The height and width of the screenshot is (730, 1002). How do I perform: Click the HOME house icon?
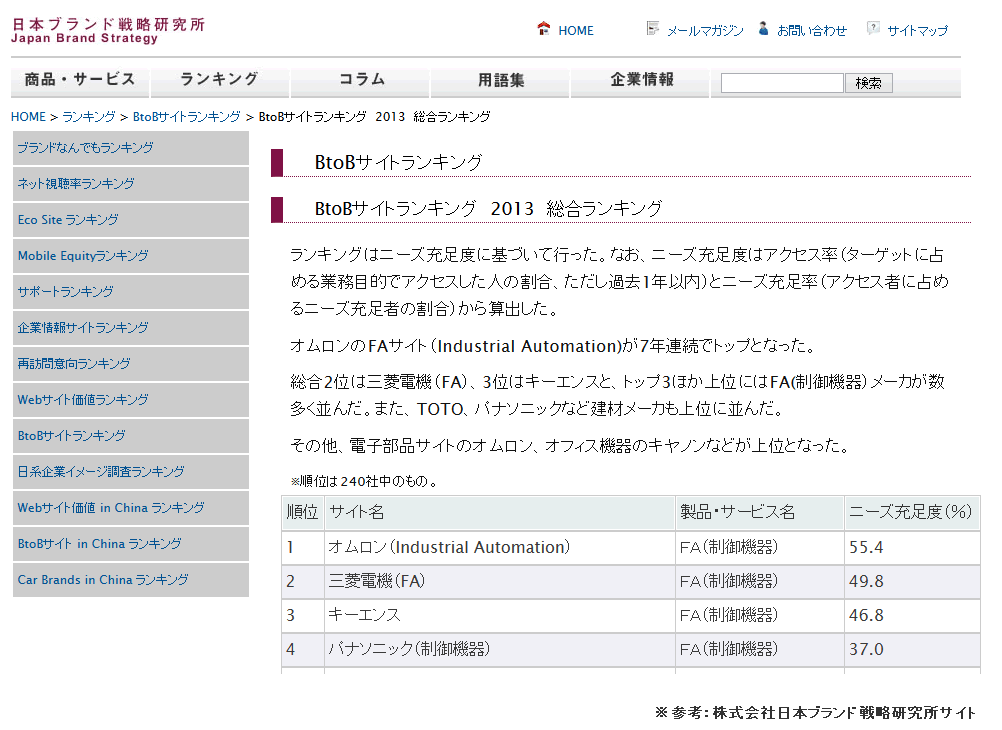(544, 29)
